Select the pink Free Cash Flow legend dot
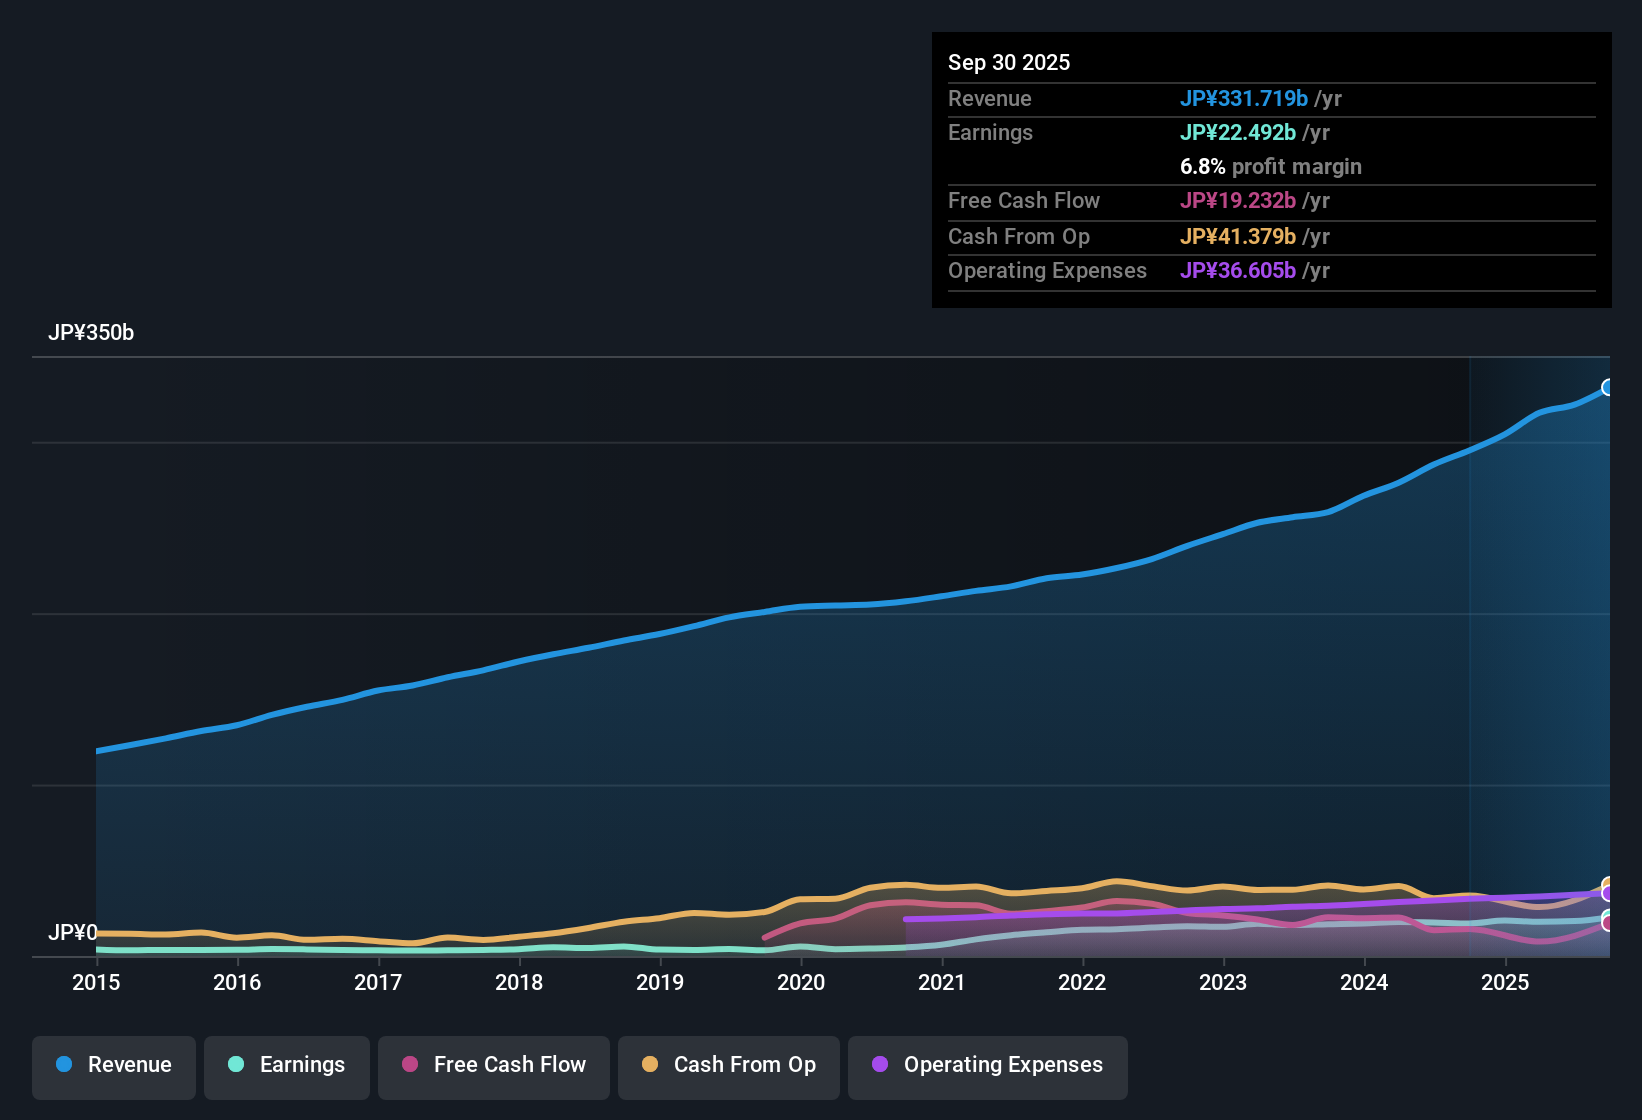Image resolution: width=1642 pixels, height=1120 pixels. (x=409, y=1065)
